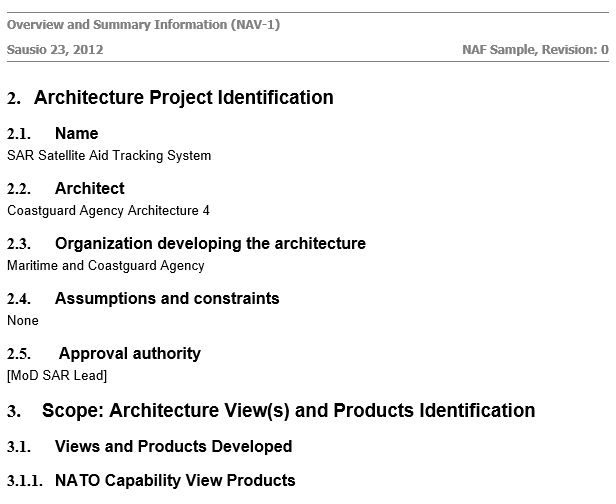The height and width of the screenshot is (504, 616).
Task: Click the '2.2. Architect' subheading
Action: (66, 189)
